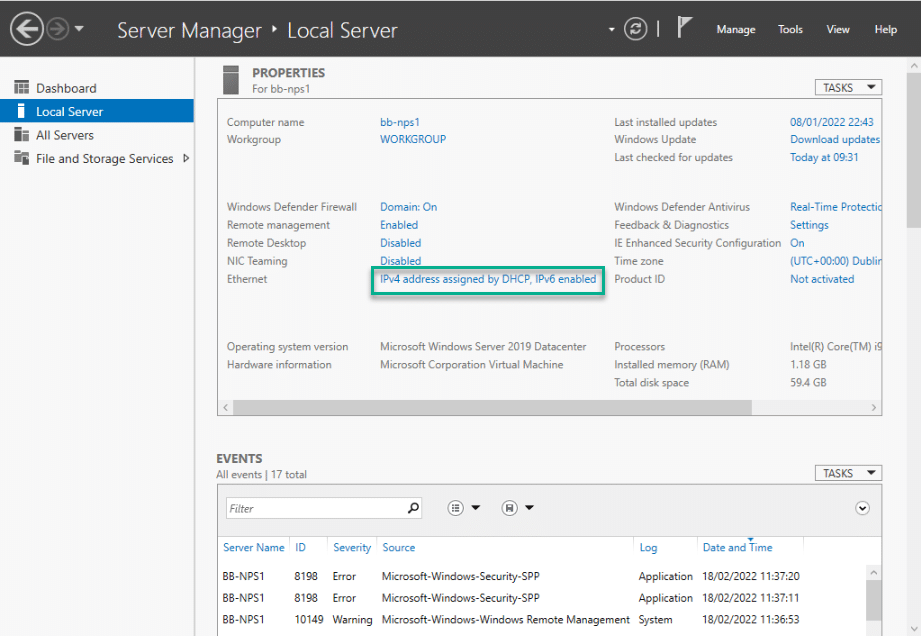Open the notifications flag
This screenshot has height=636, width=921.
[684, 28]
